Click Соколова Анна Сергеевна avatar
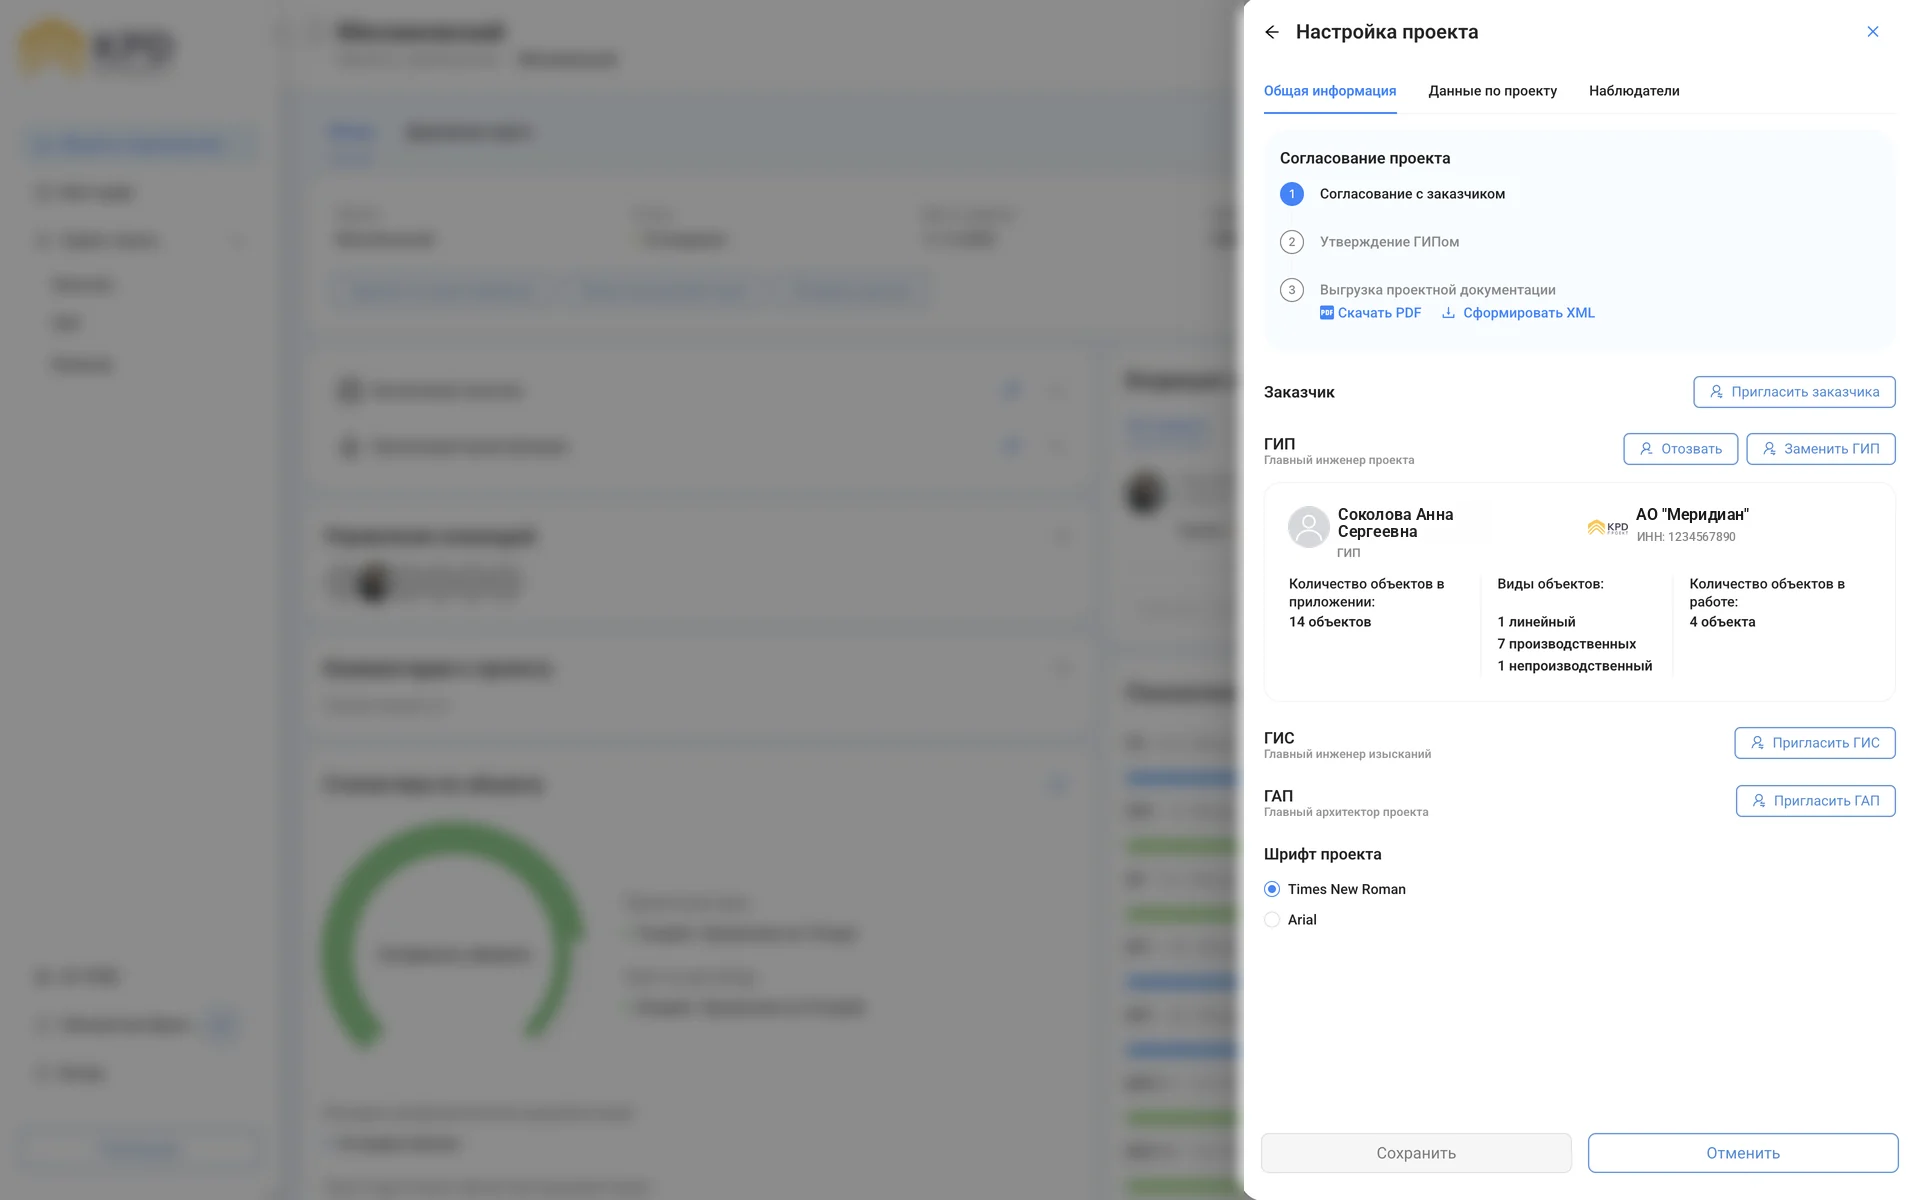The width and height of the screenshot is (1920, 1200). click(1308, 527)
